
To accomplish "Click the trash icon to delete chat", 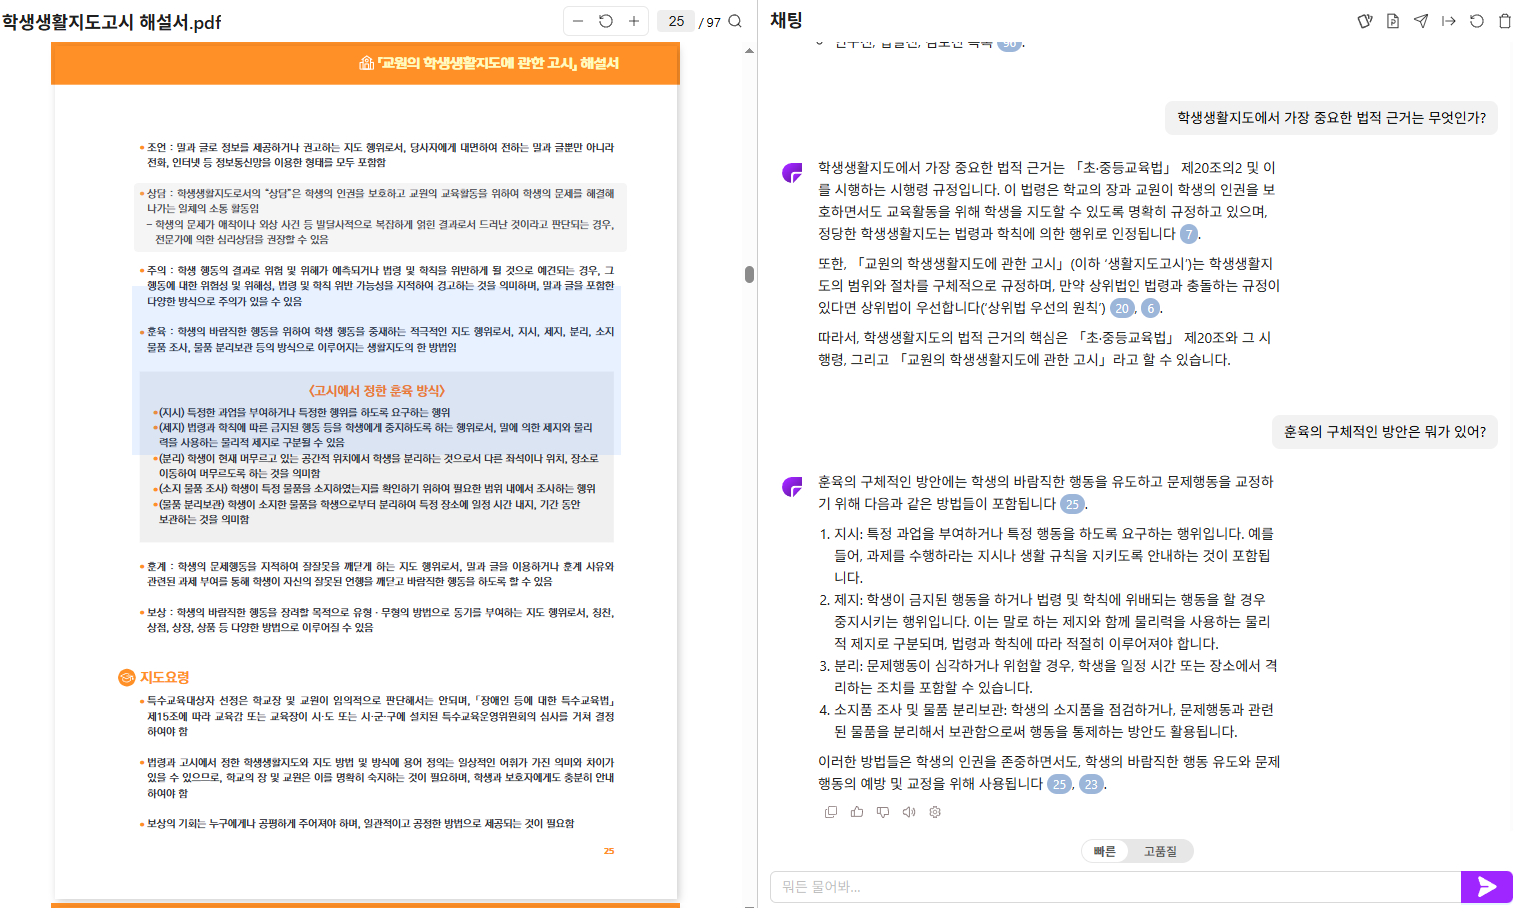I will pyautogui.click(x=1504, y=21).
